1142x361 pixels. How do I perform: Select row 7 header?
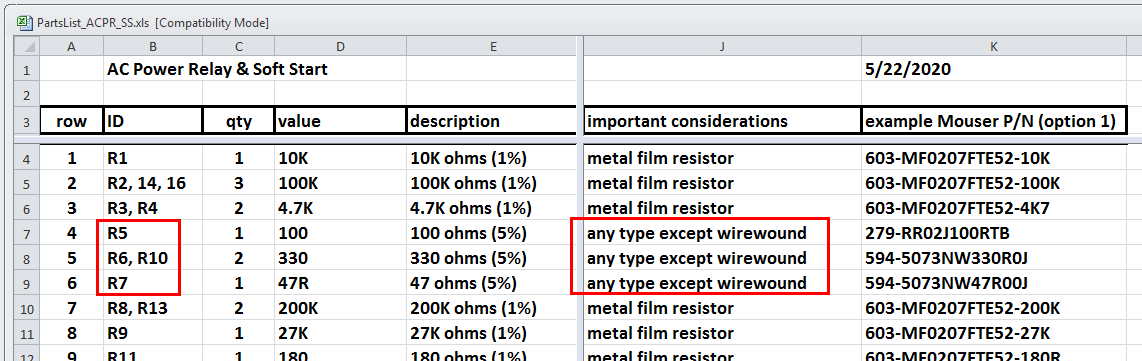pos(27,233)
